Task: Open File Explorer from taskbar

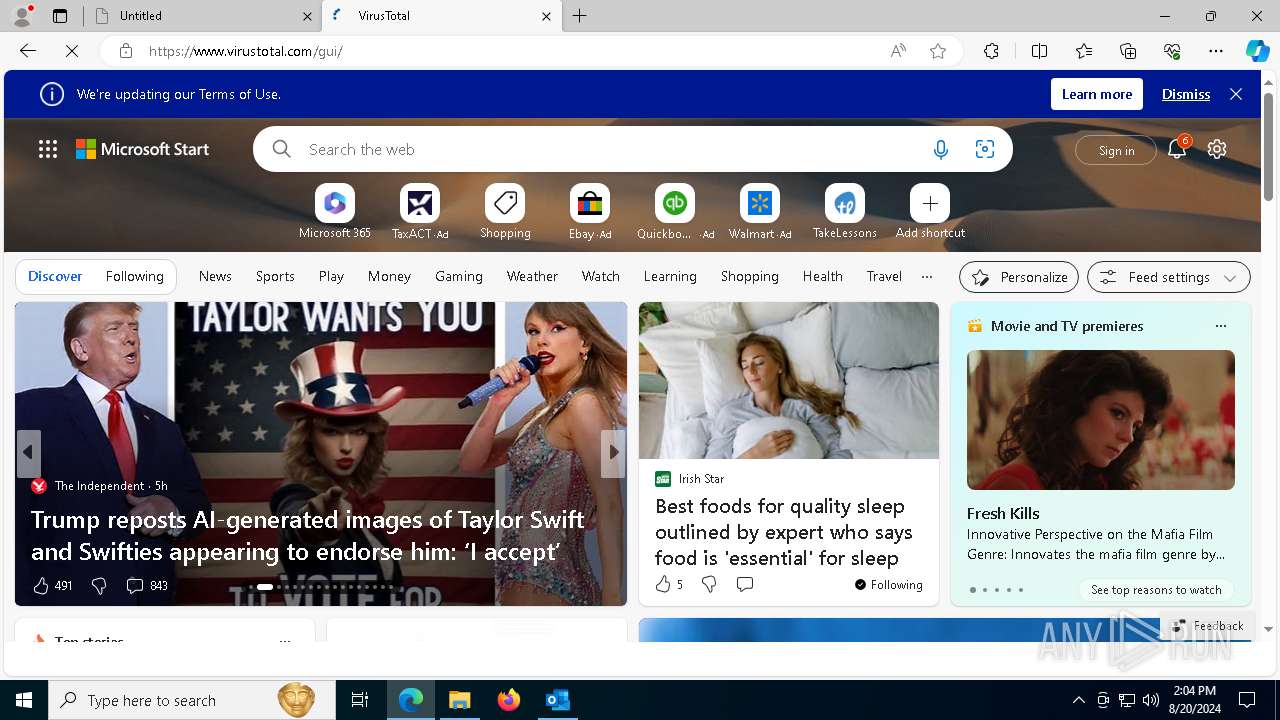Action: [x=459, y=700]
